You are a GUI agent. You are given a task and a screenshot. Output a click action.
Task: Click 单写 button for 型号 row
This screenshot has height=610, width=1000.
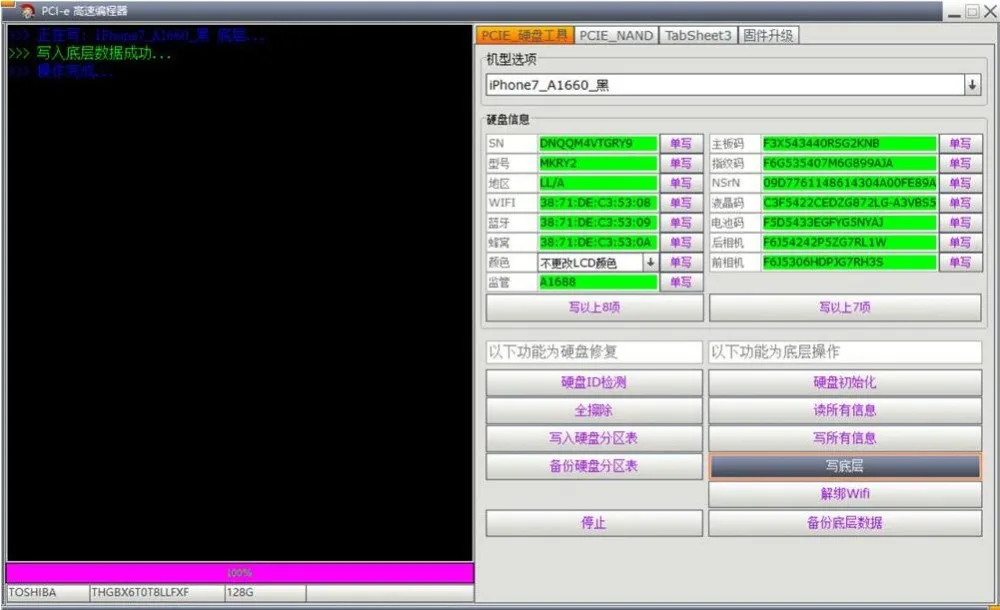pyautogui.click(x=681, y=163)
